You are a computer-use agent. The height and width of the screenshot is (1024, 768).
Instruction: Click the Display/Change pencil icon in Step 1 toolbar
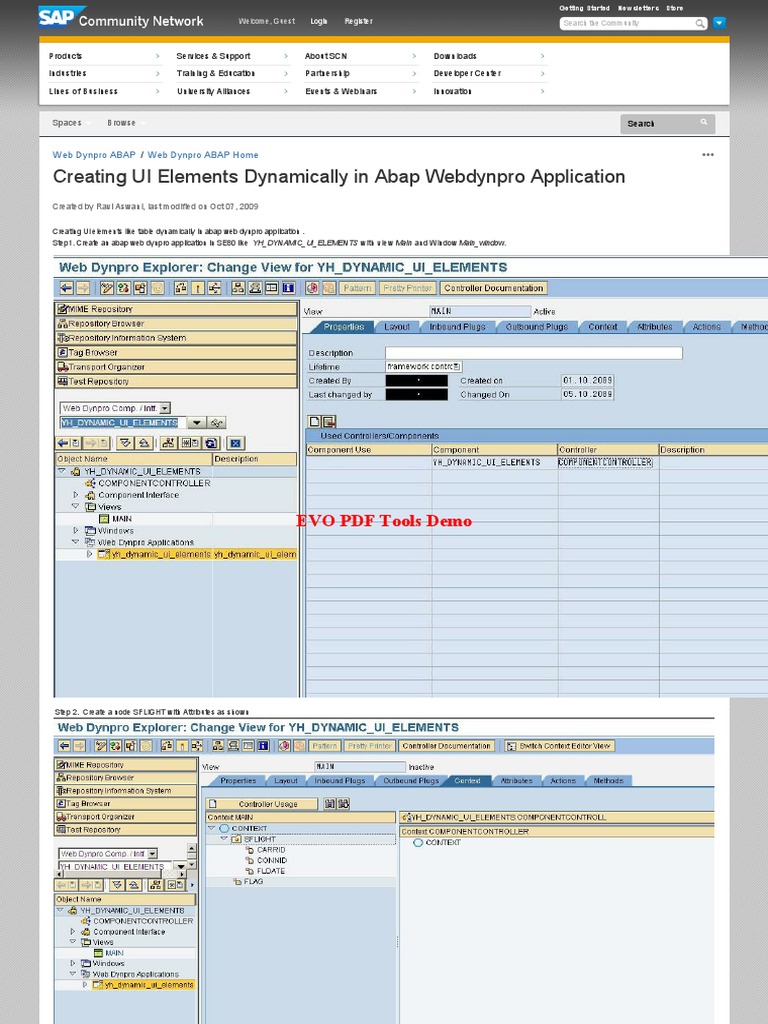pos(106,288)
